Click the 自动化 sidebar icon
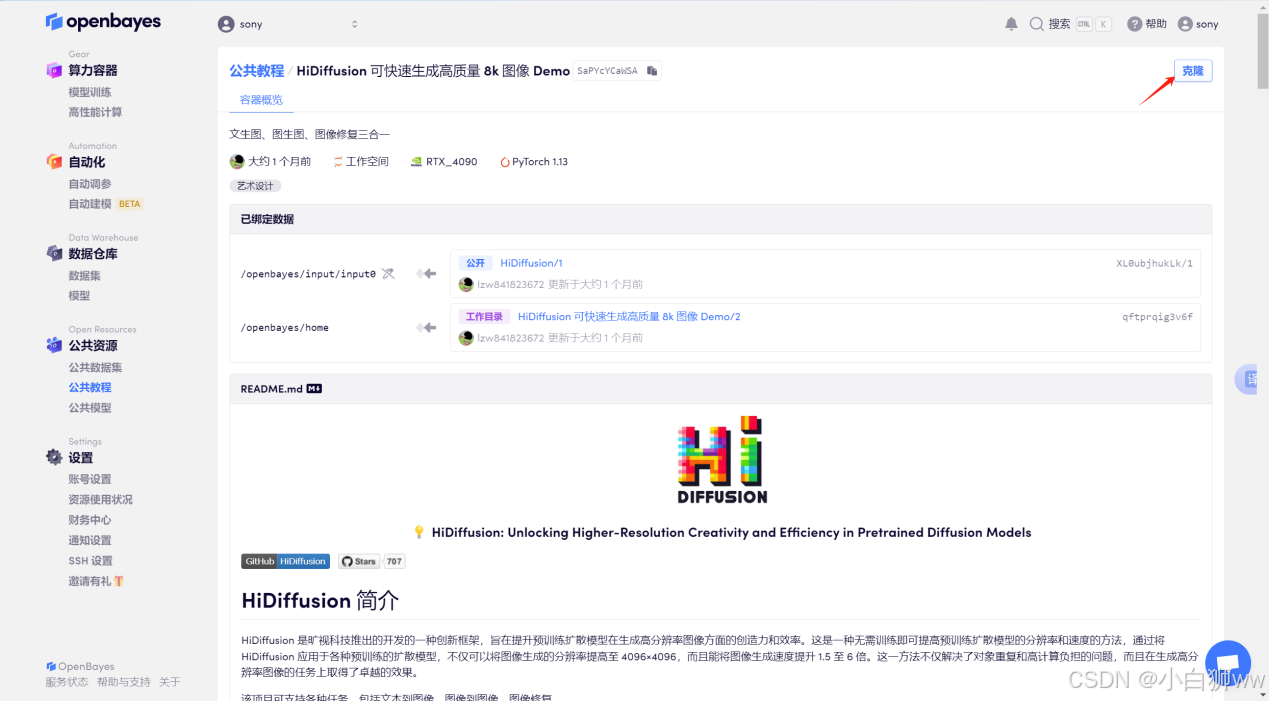The width and height of the screenshot is (1269, 701). [x=54, y=162]
